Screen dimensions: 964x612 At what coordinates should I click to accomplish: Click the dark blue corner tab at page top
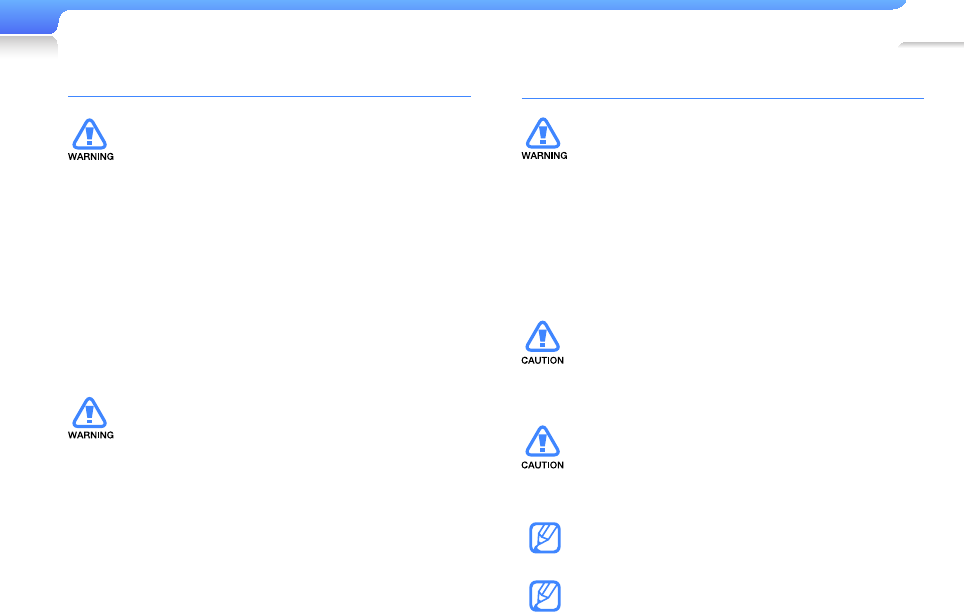click(x=28, y=18)
